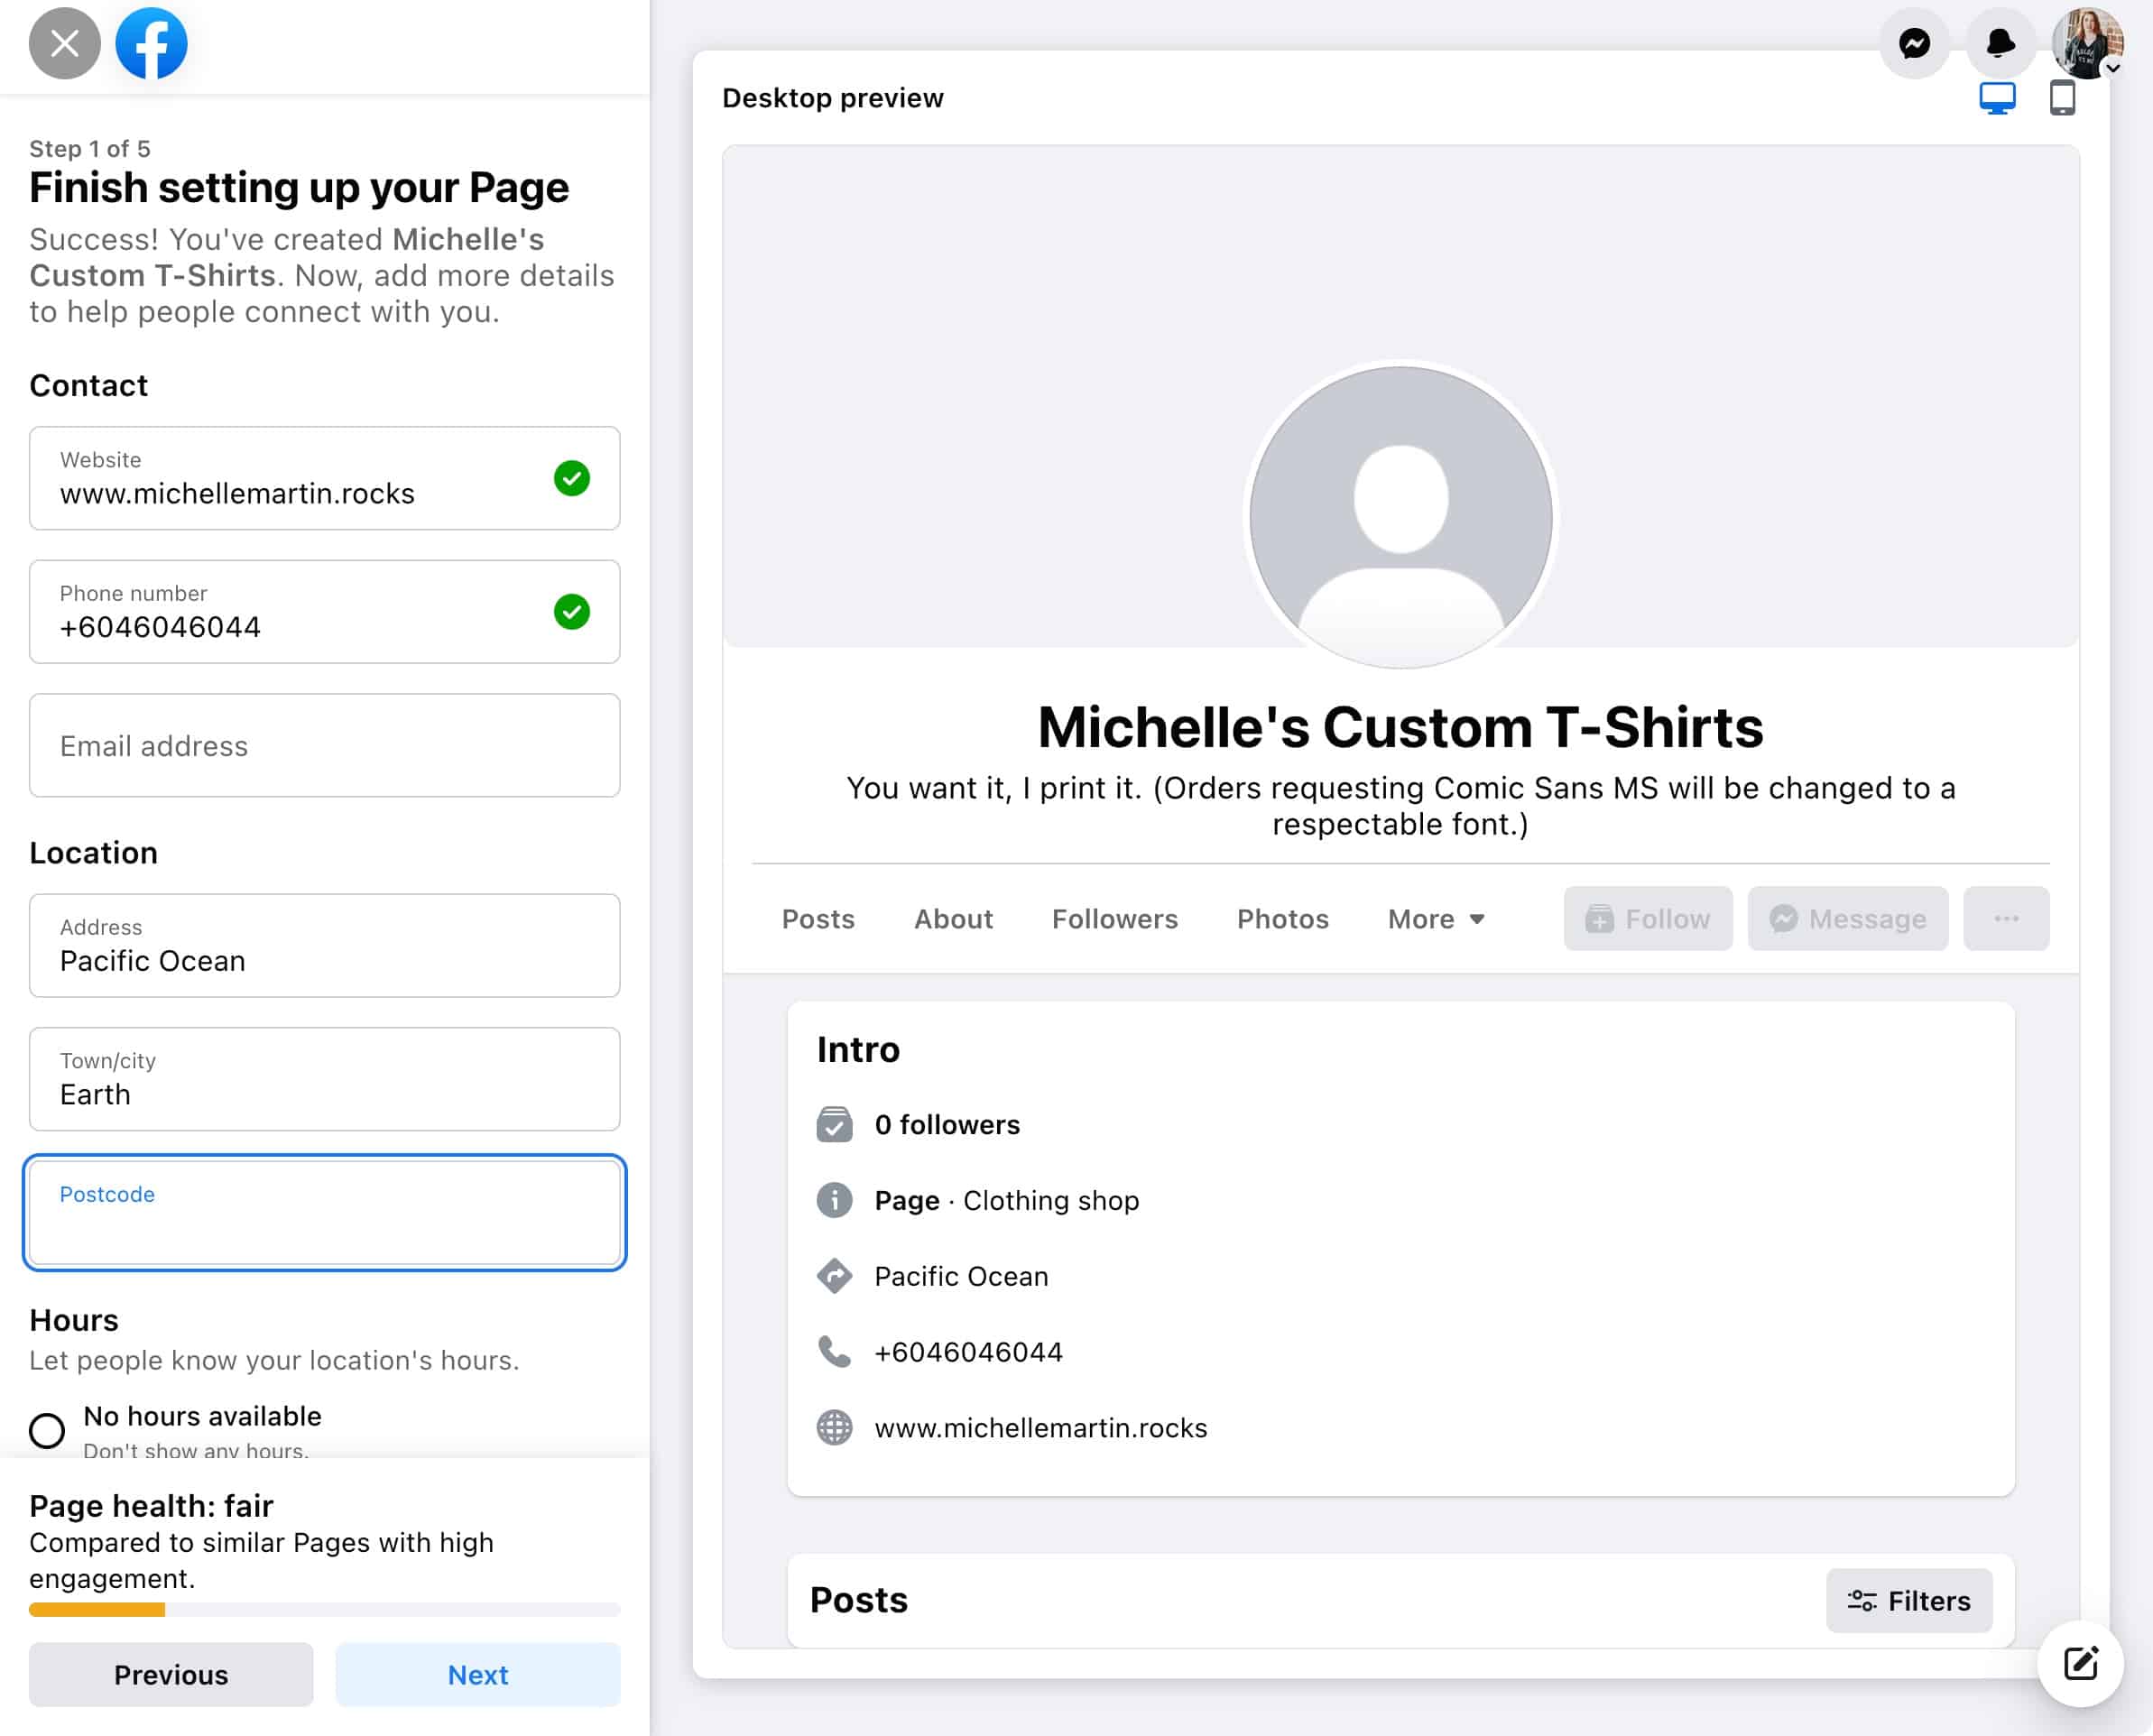Click the page title Michelle's Custom T-Shirts
The height and width of the screenshot is (1736, 2153).
pos(1401,727)
